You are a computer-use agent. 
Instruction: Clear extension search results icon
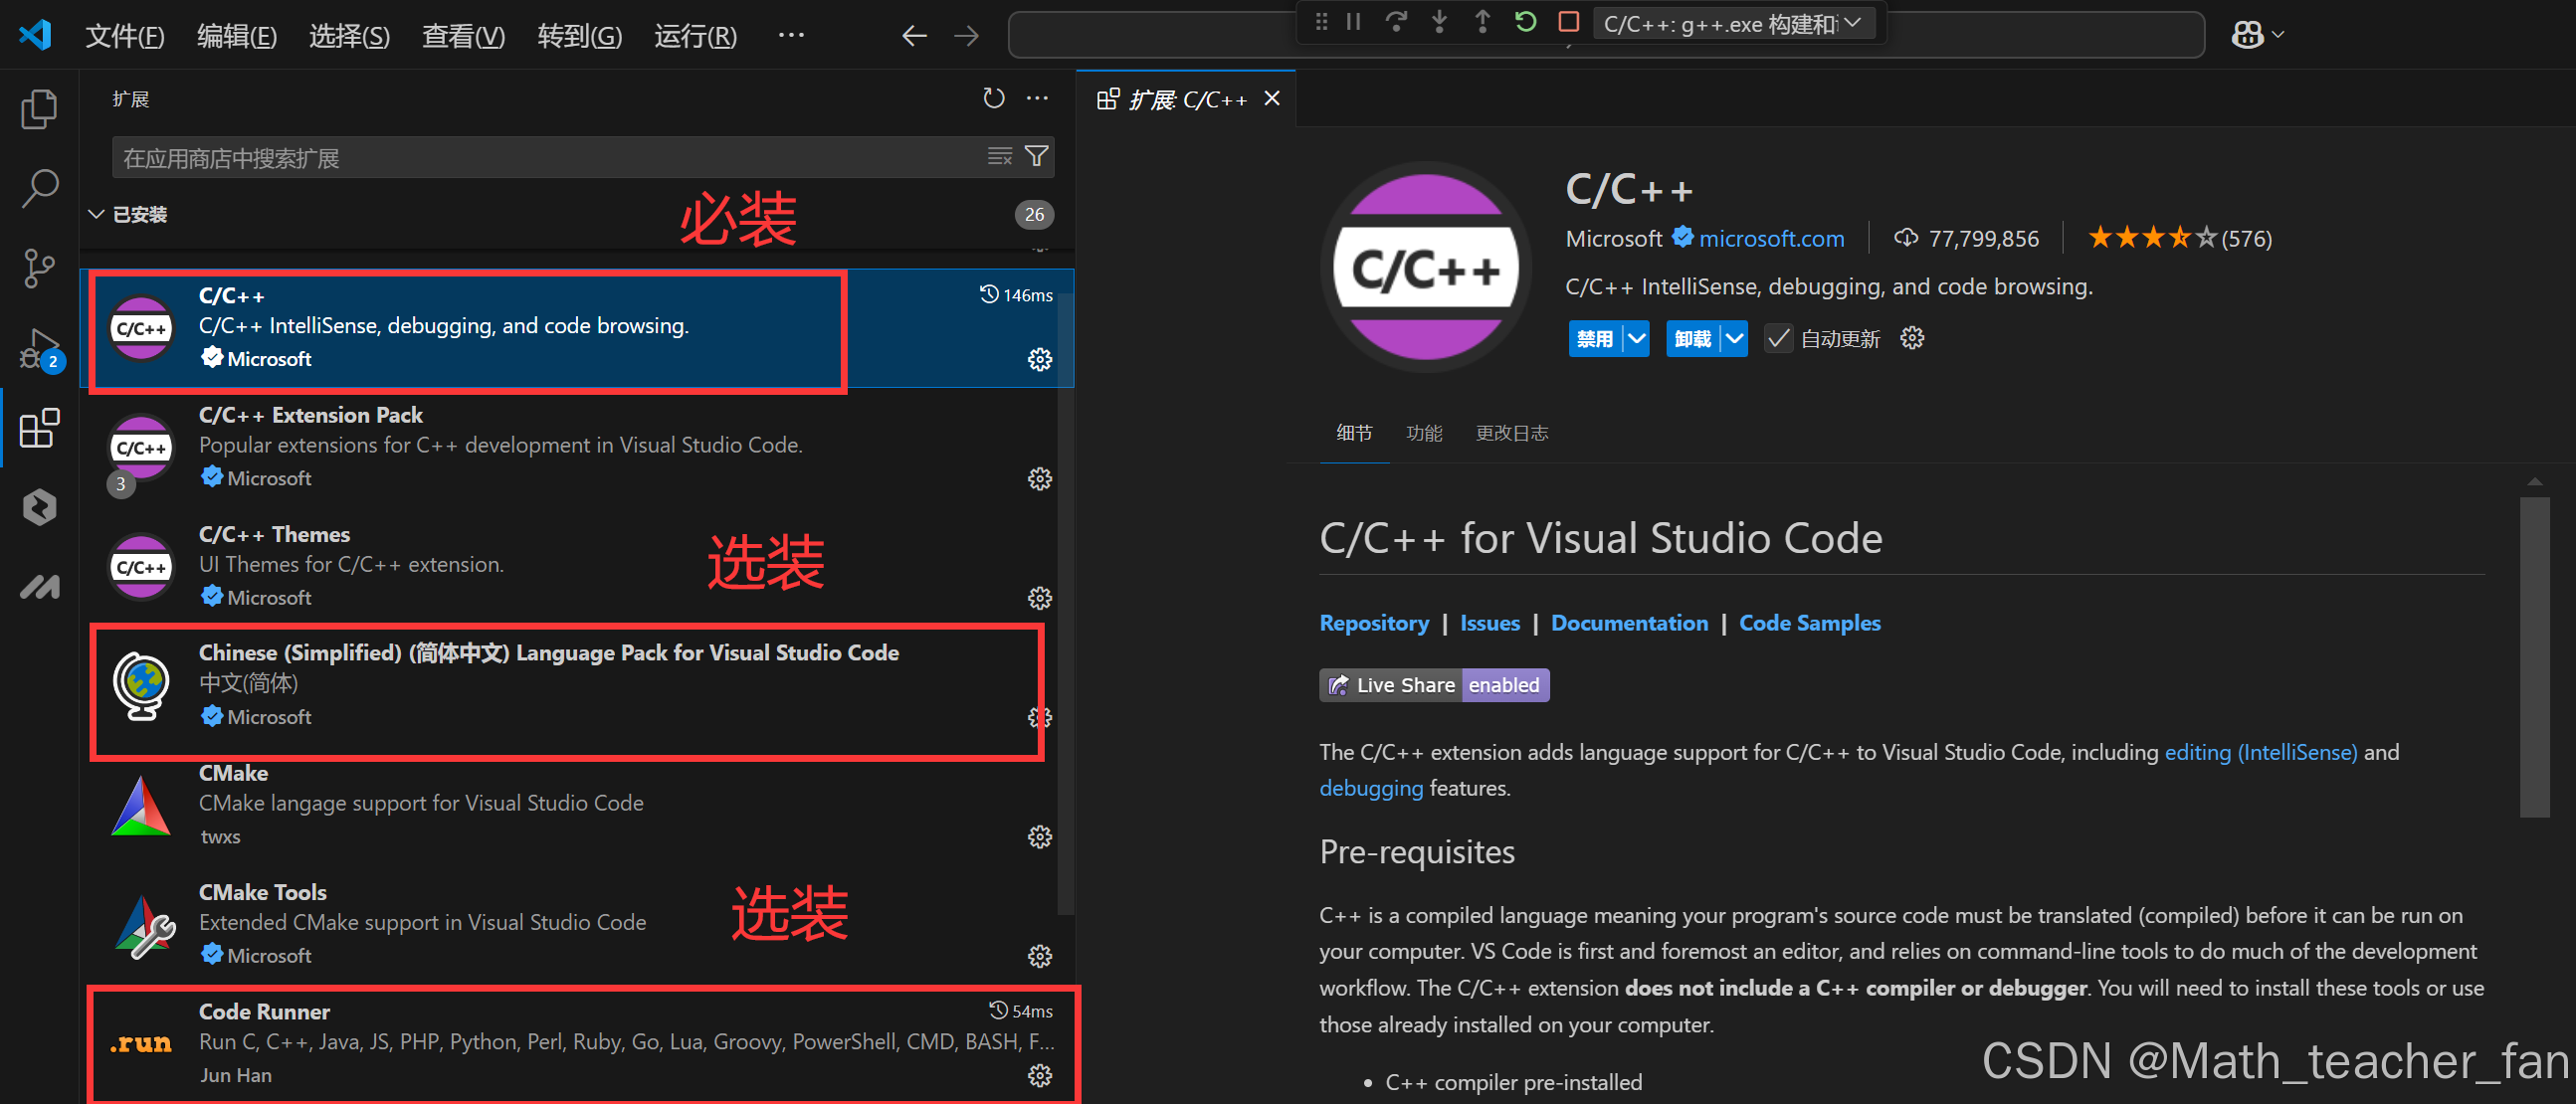999,156
